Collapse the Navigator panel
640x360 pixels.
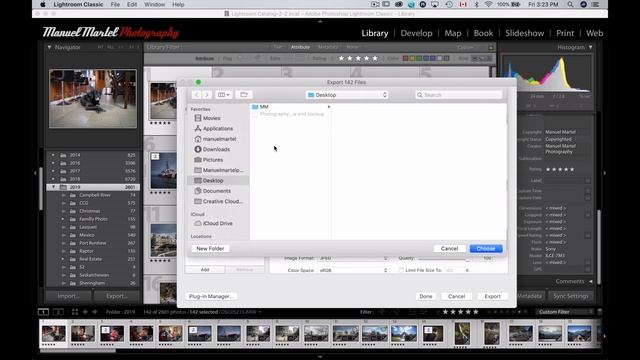point(49,47)
